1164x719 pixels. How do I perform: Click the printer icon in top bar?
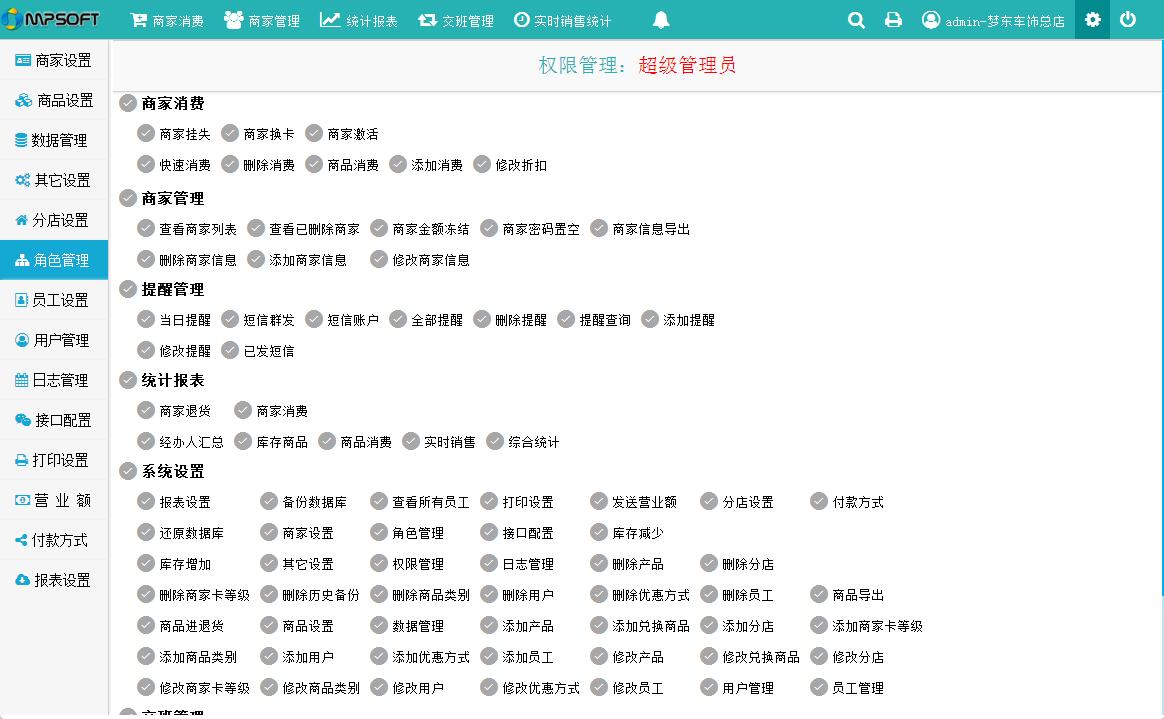(x=893, y=20)
